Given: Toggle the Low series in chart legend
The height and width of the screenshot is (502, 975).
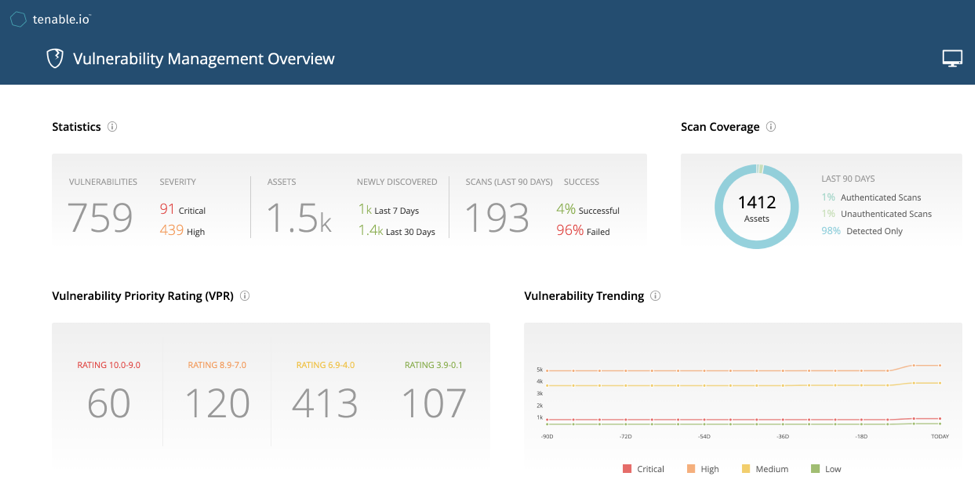Looking at the screenshot, I should 829,469.
